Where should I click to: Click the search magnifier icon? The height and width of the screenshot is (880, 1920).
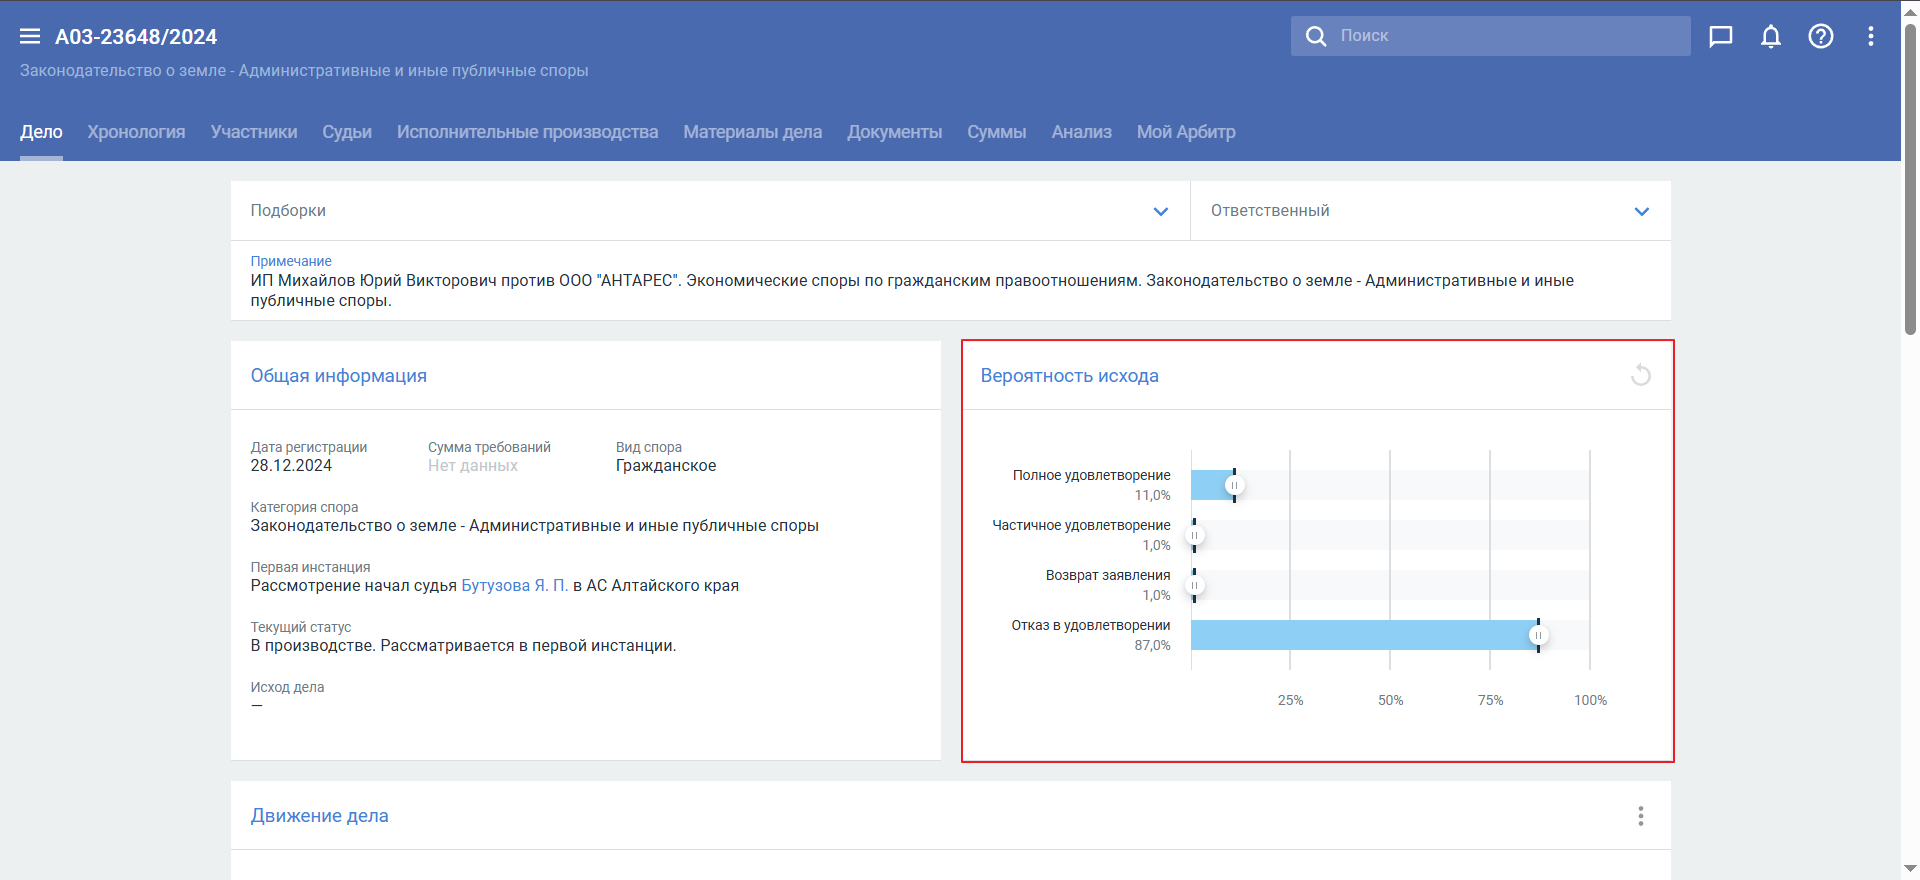point(1316,36)
